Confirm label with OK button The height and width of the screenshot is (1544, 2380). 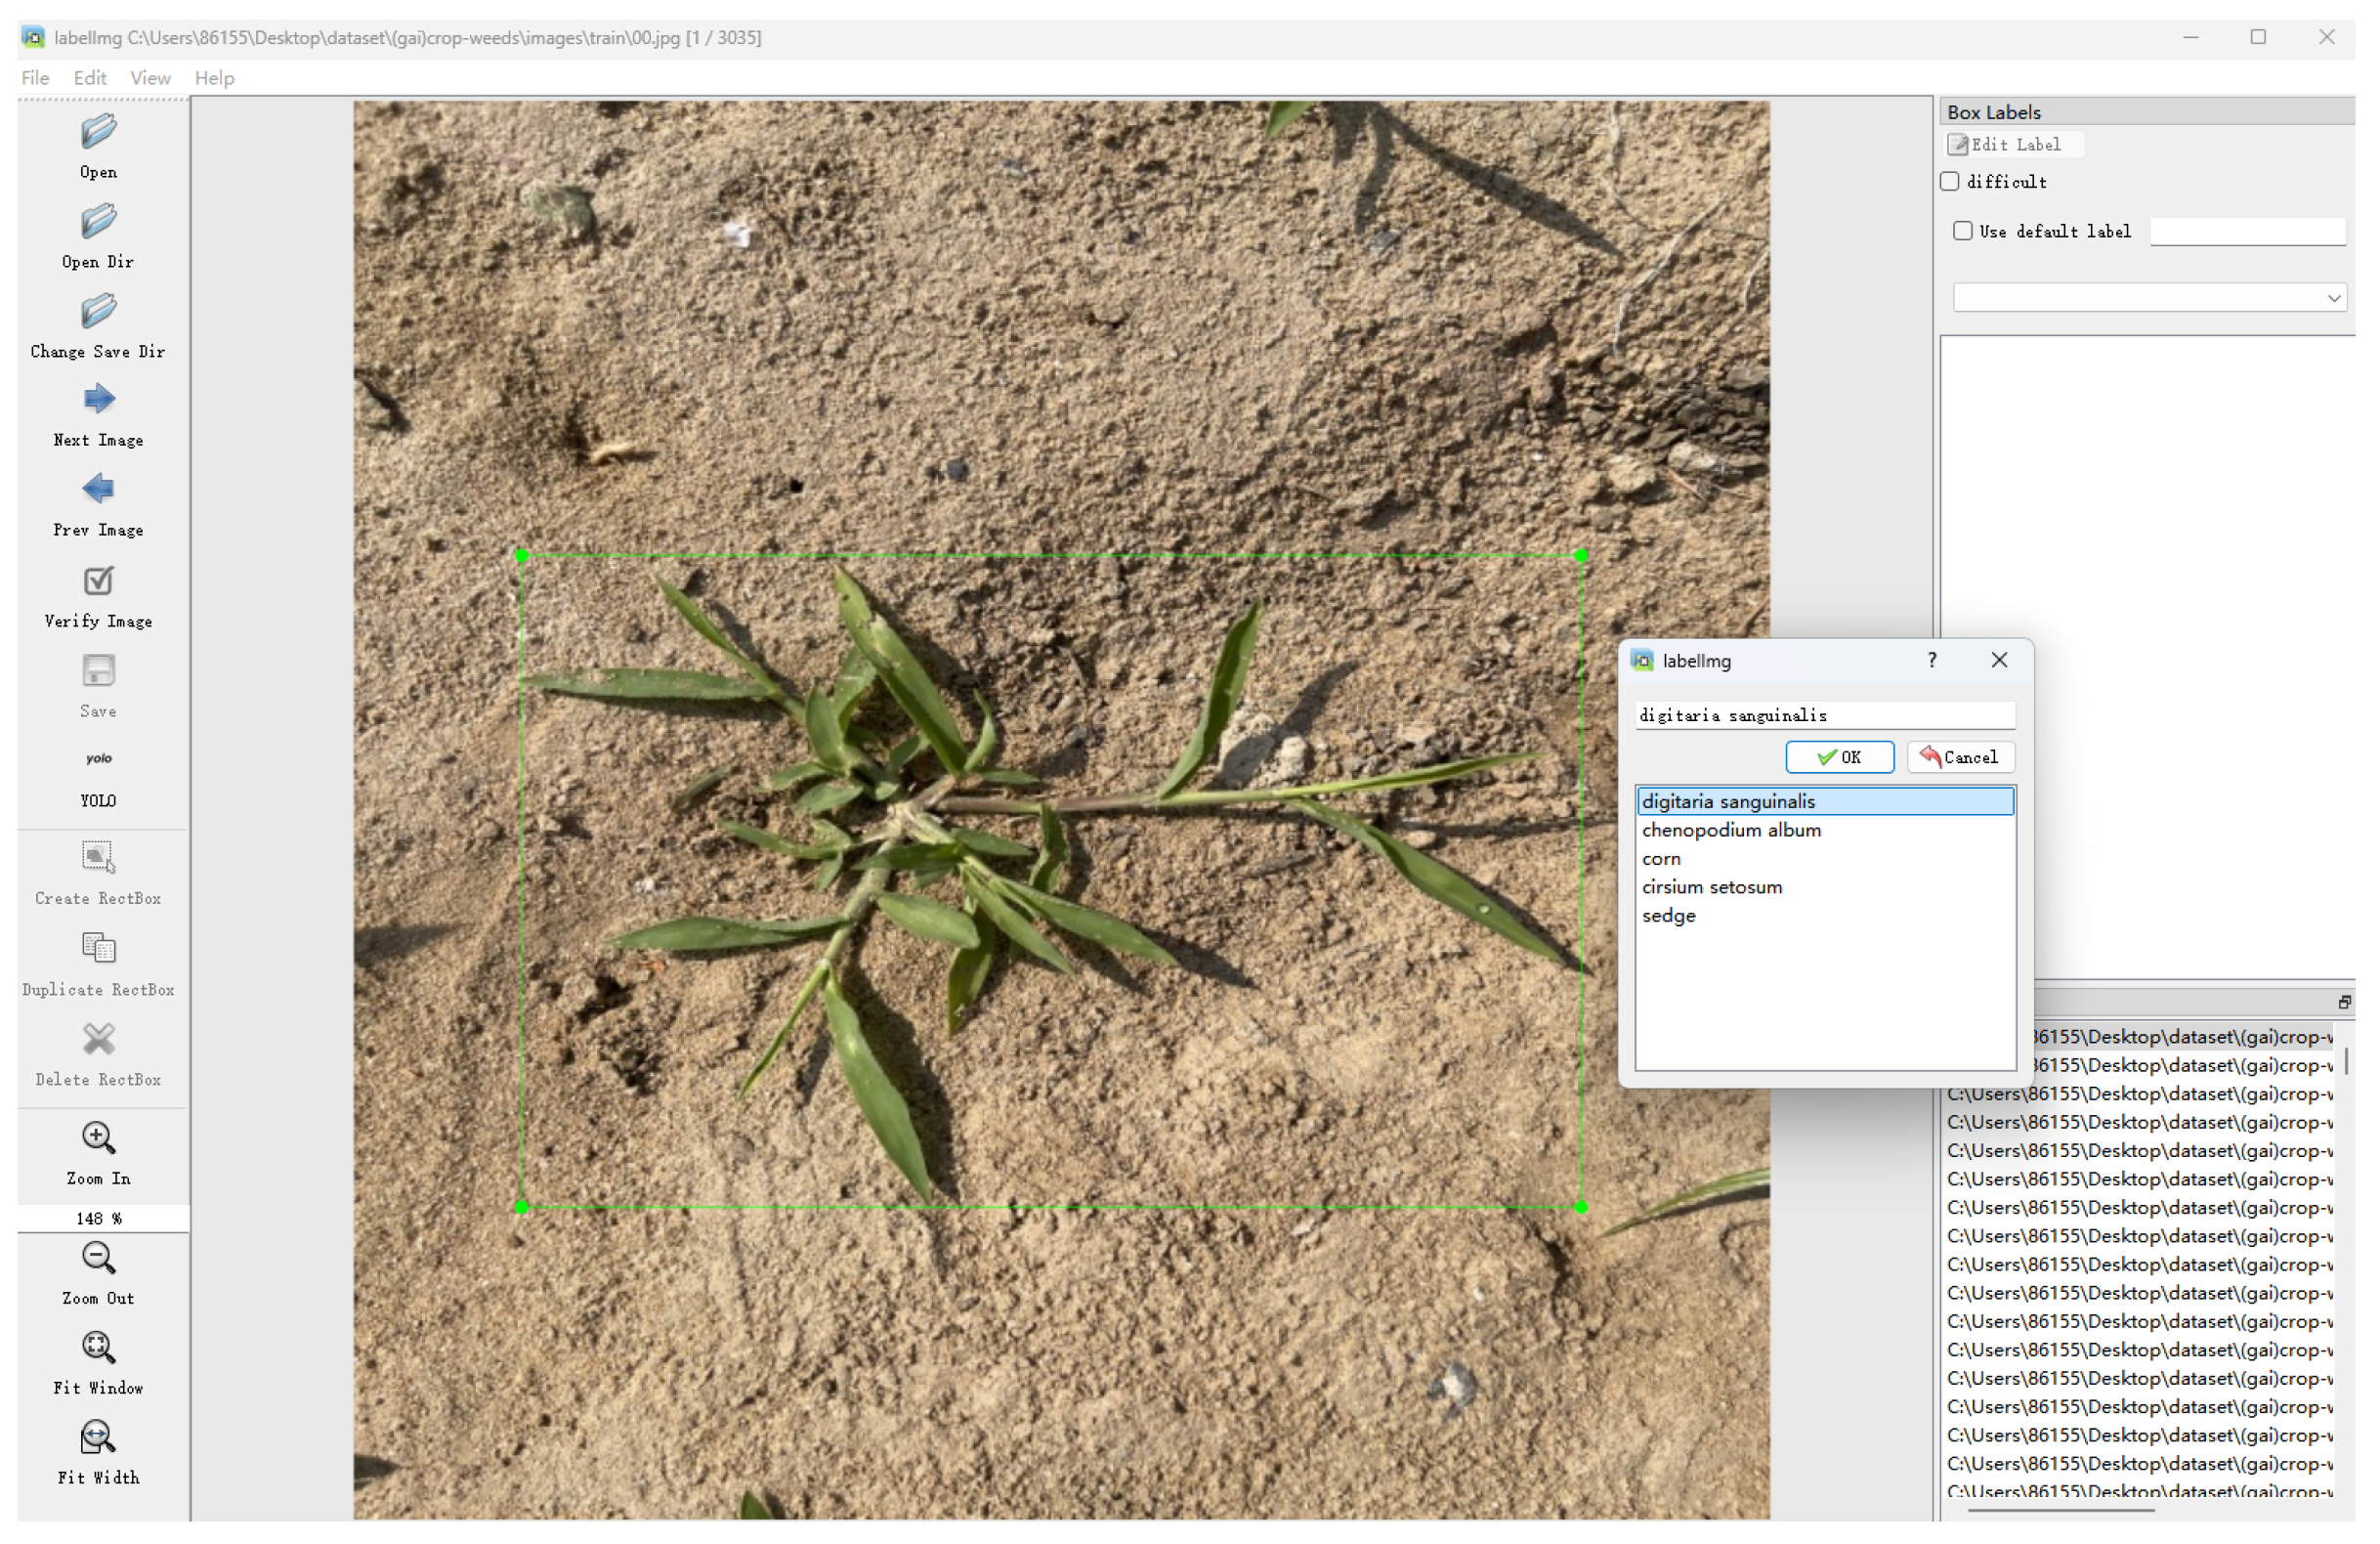[x=1839, y=757]
